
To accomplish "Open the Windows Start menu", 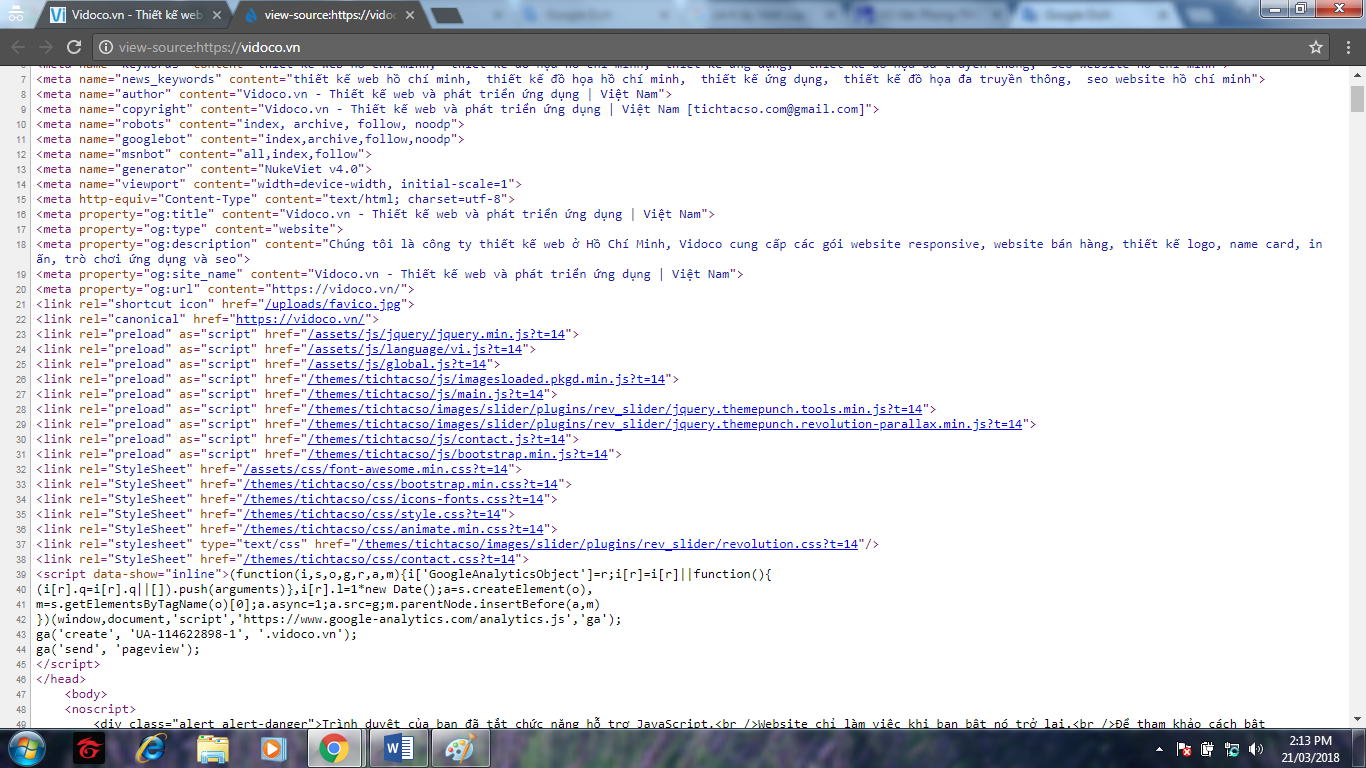I will (x=26, y=748).
